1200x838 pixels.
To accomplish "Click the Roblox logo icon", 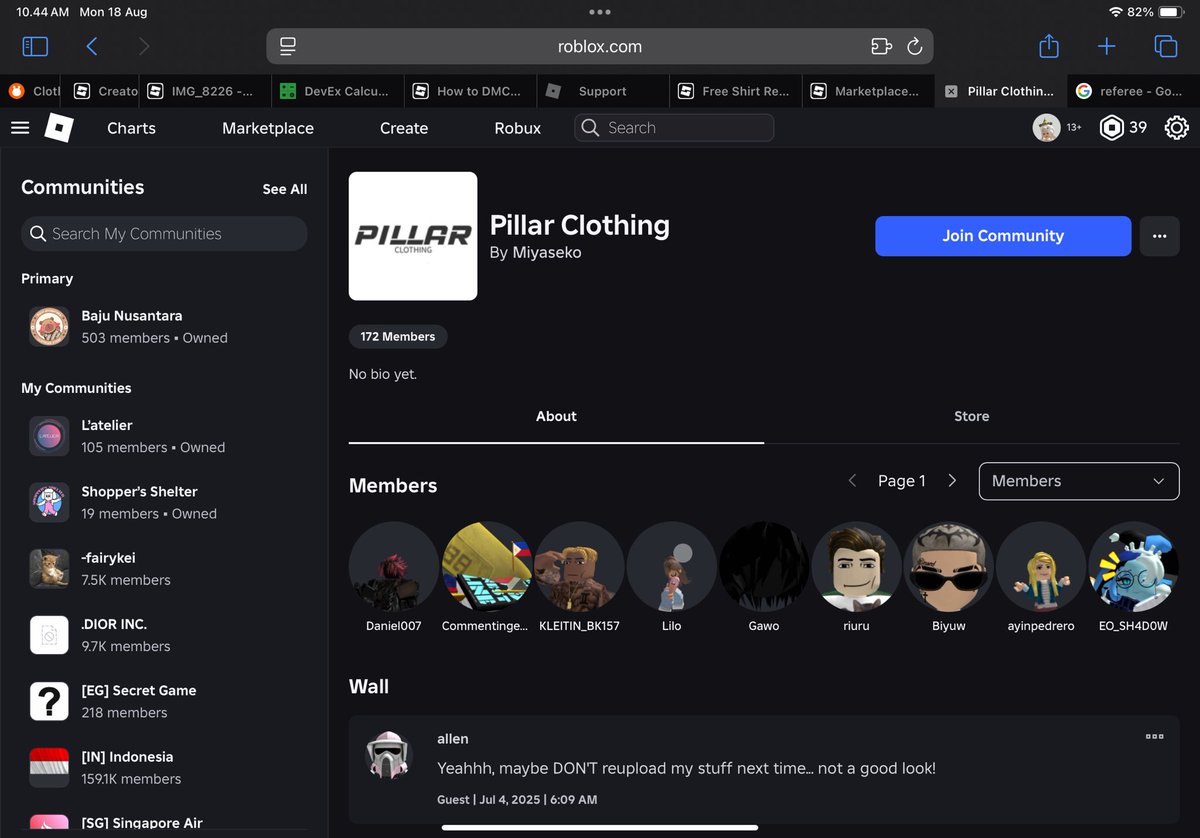I will tap(59, 128).
